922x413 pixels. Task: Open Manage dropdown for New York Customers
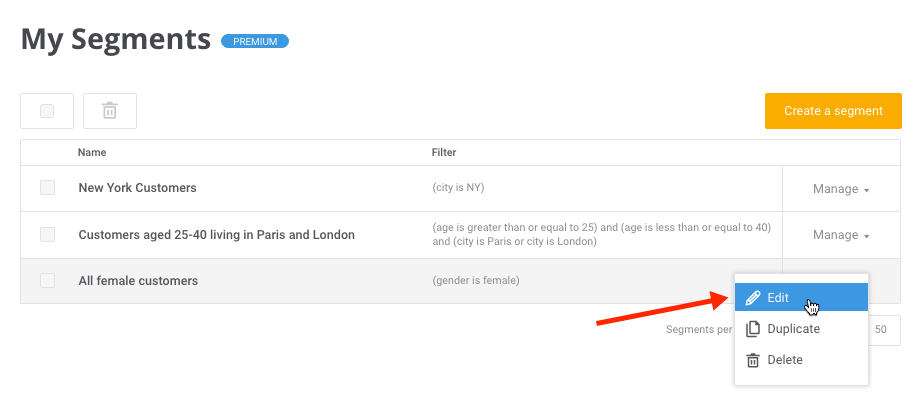click(841, 189)
